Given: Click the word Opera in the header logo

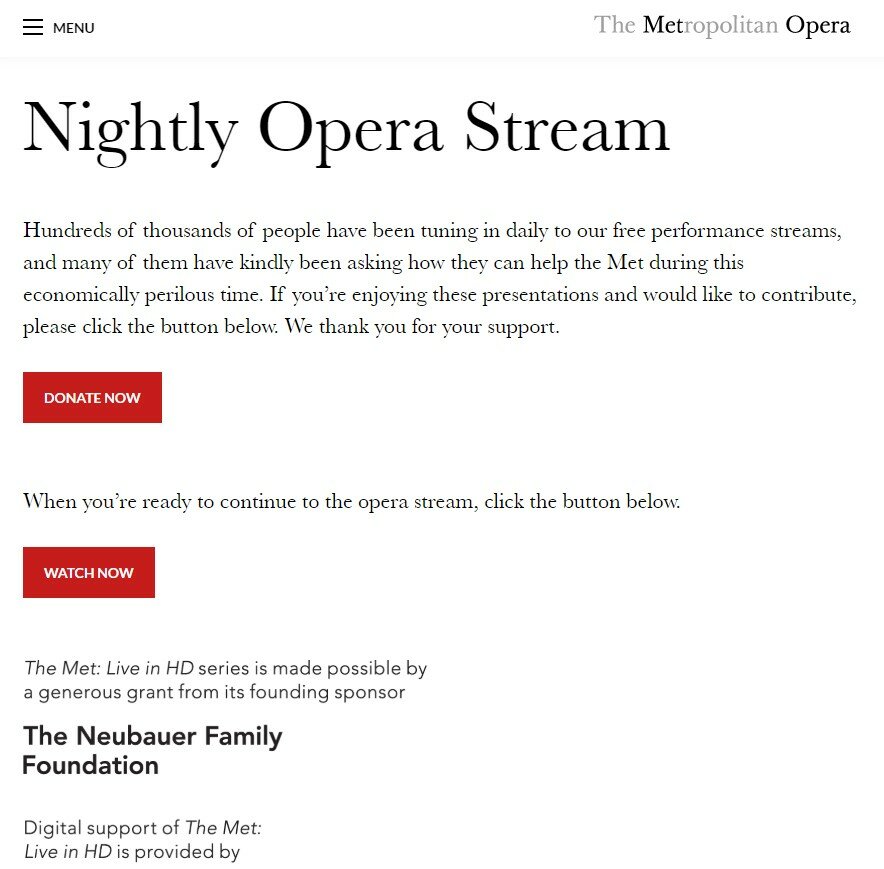Looking at the screenshot, I should pos(817,25).
